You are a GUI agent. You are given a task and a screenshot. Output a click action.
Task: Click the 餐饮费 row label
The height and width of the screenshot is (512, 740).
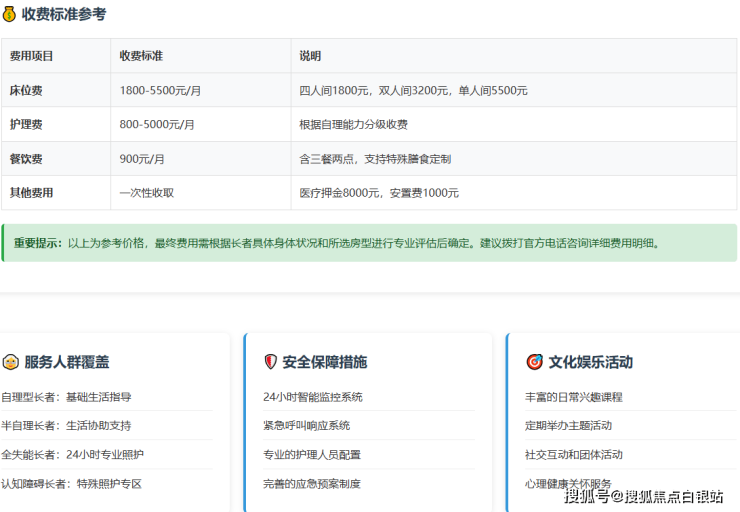[x=26, y=159]
